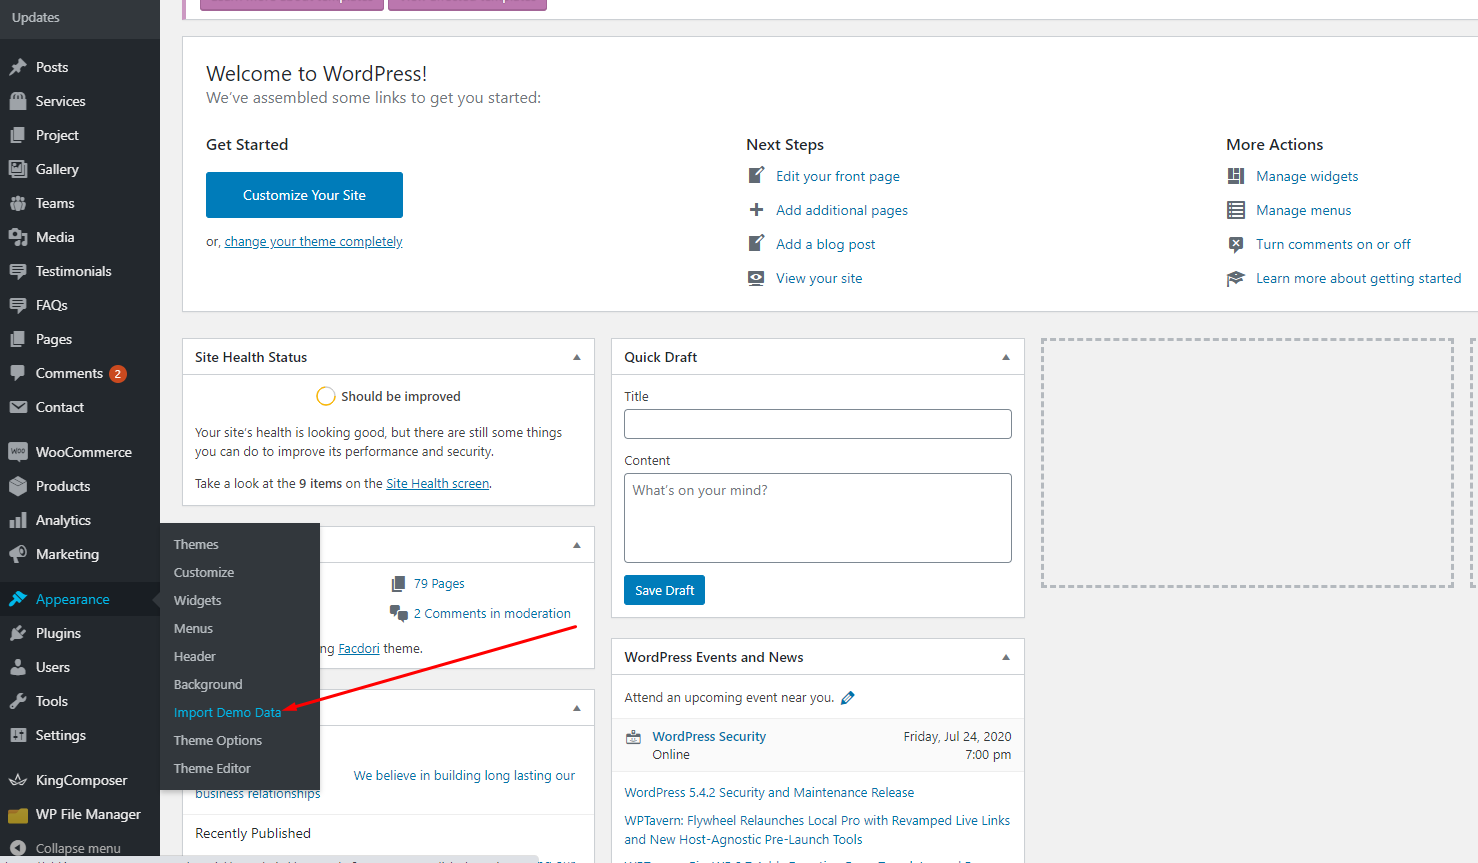Collapse the Site Health Status panel
This screenshot has height=863, width=1478.
click(x=576, y=357)
